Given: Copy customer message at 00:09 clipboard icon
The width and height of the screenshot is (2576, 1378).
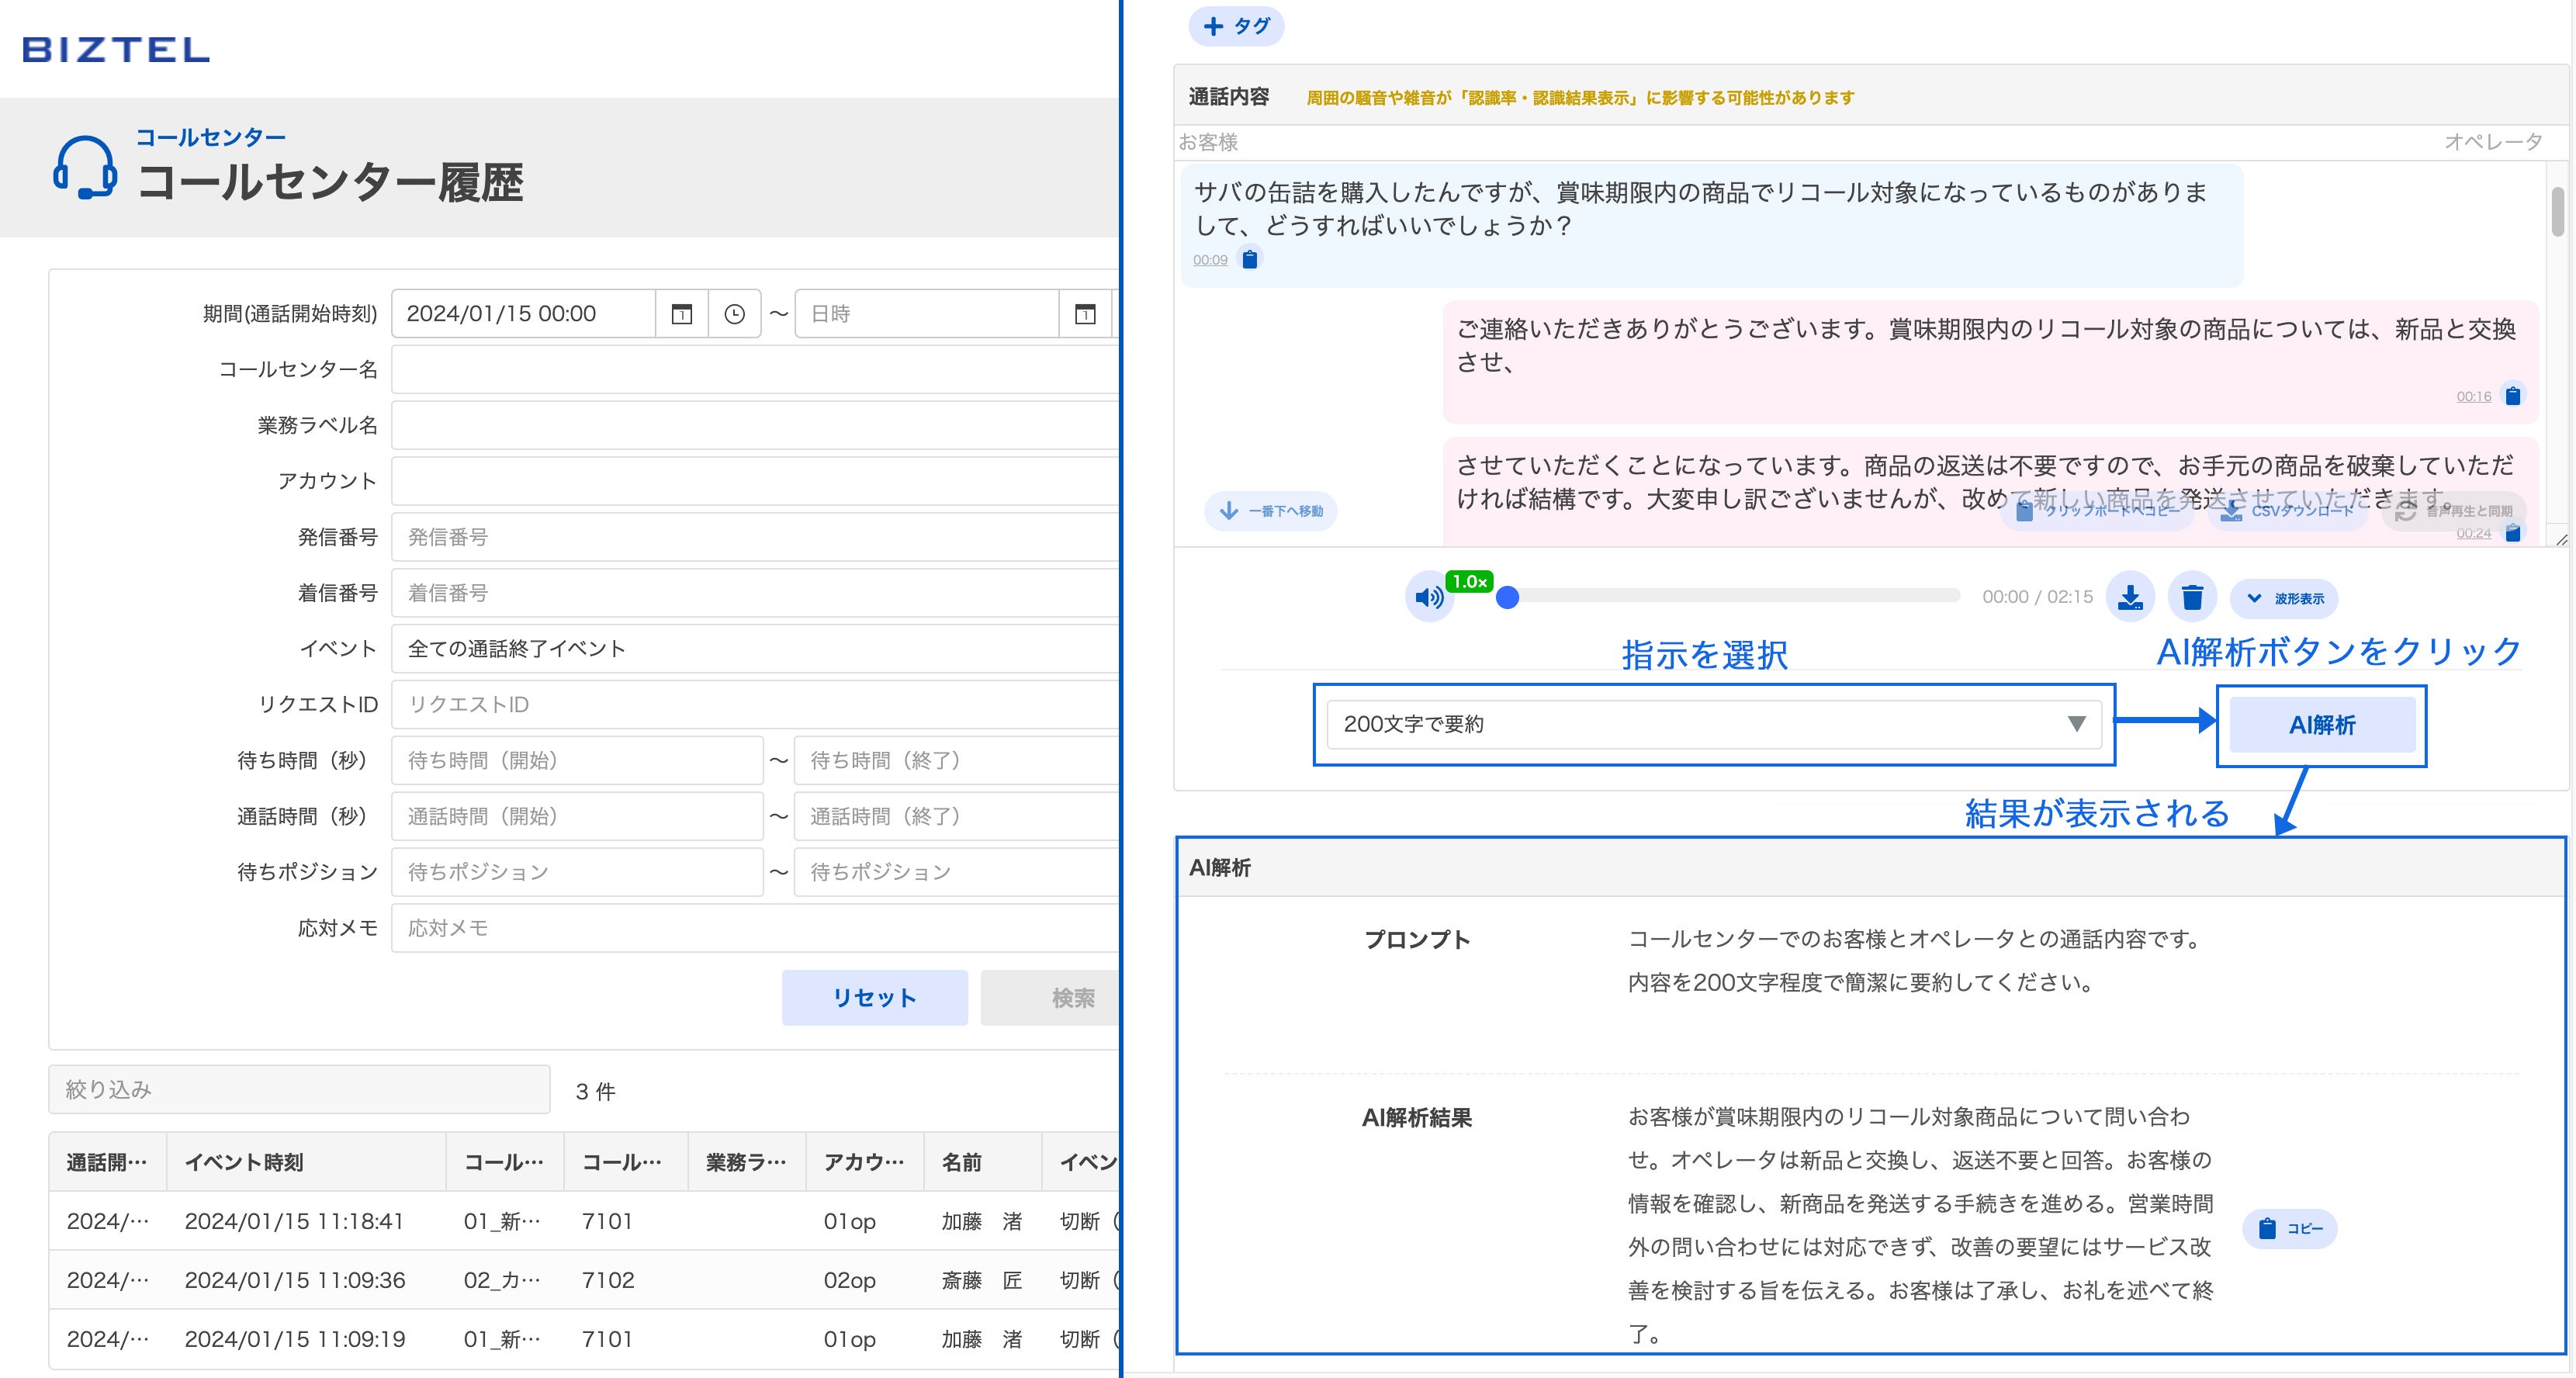Looking at the screenshot, I should tap(1250, 260).
